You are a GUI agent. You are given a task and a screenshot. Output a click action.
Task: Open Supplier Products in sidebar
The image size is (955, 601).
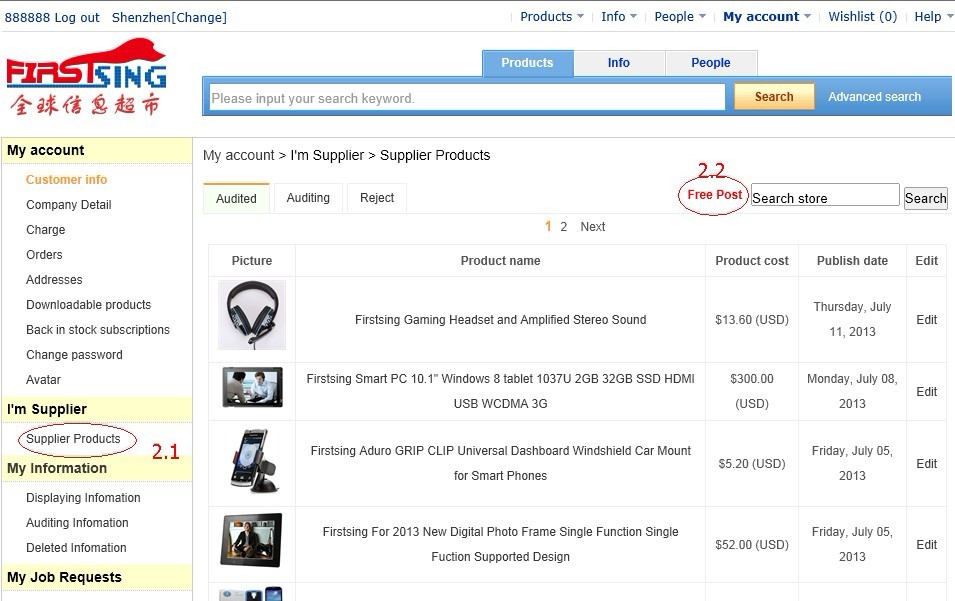click(73, 438)
